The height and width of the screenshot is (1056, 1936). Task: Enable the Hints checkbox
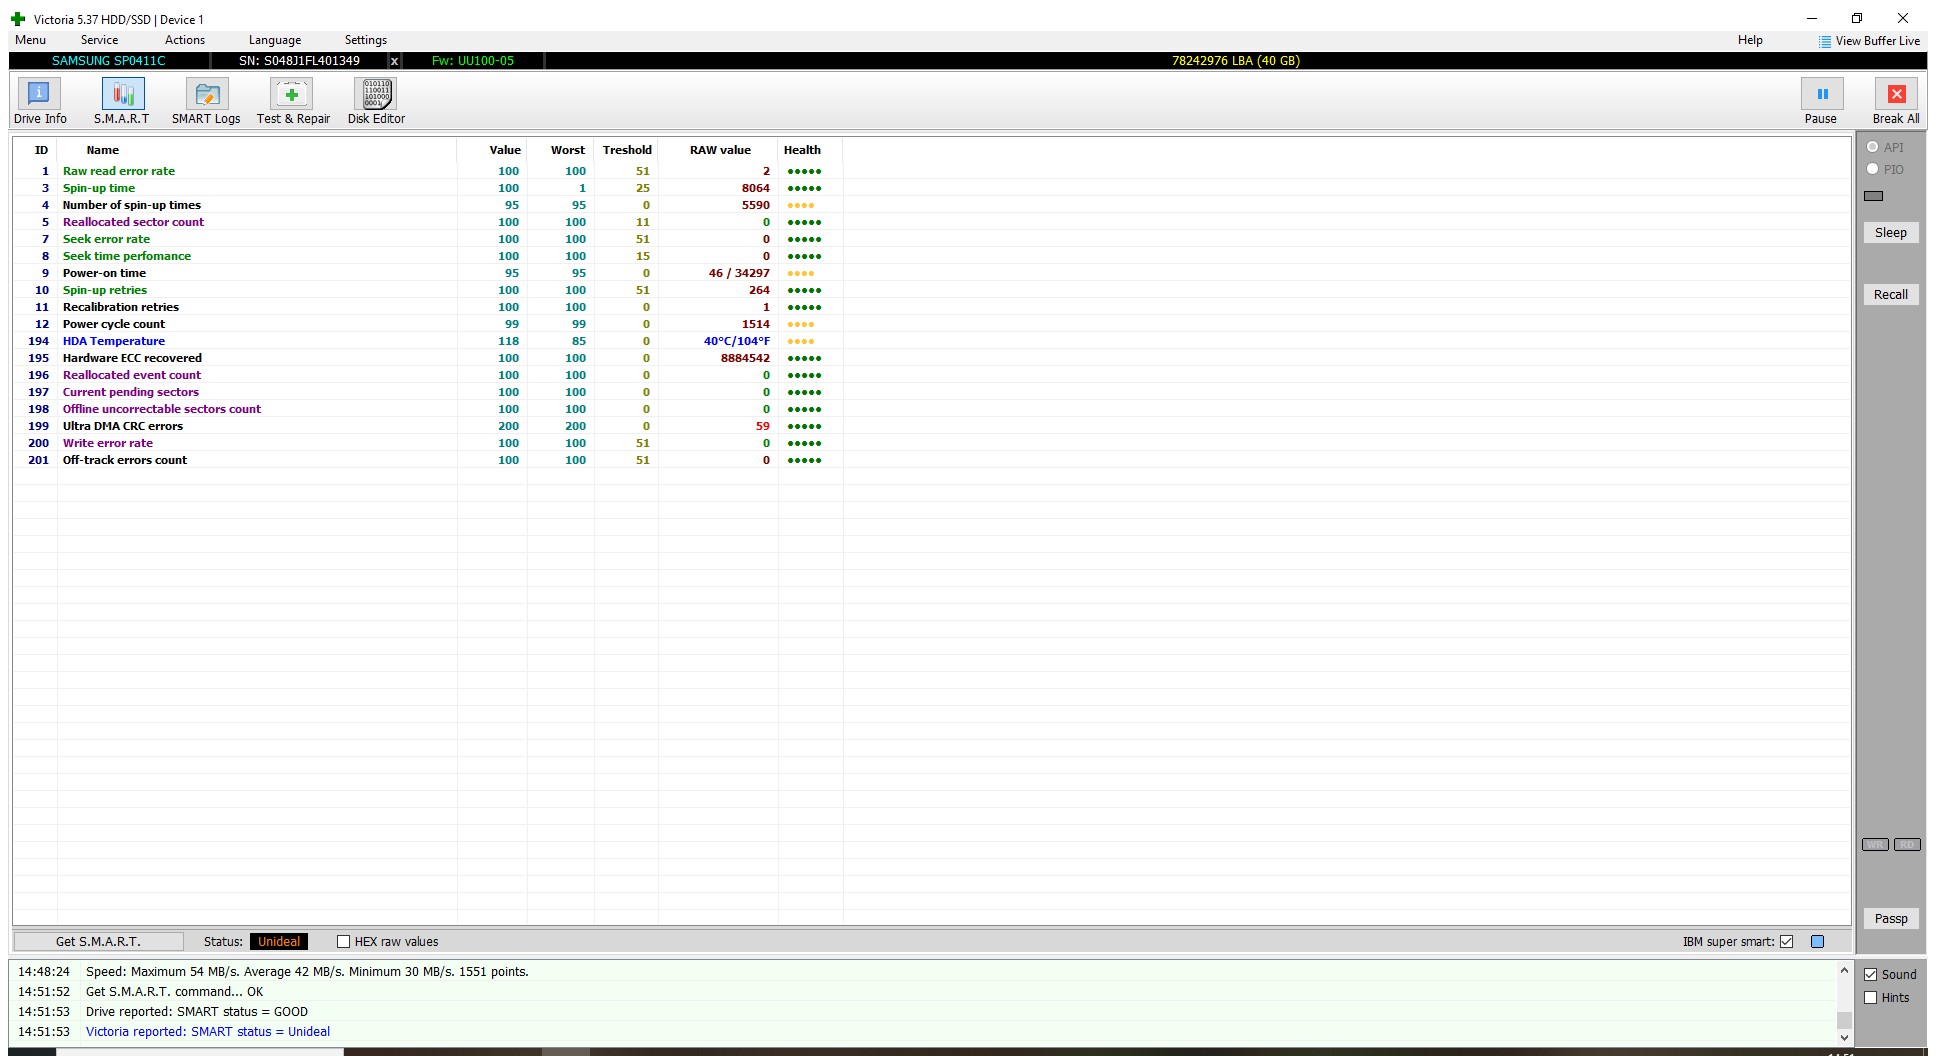point(1871,998)
